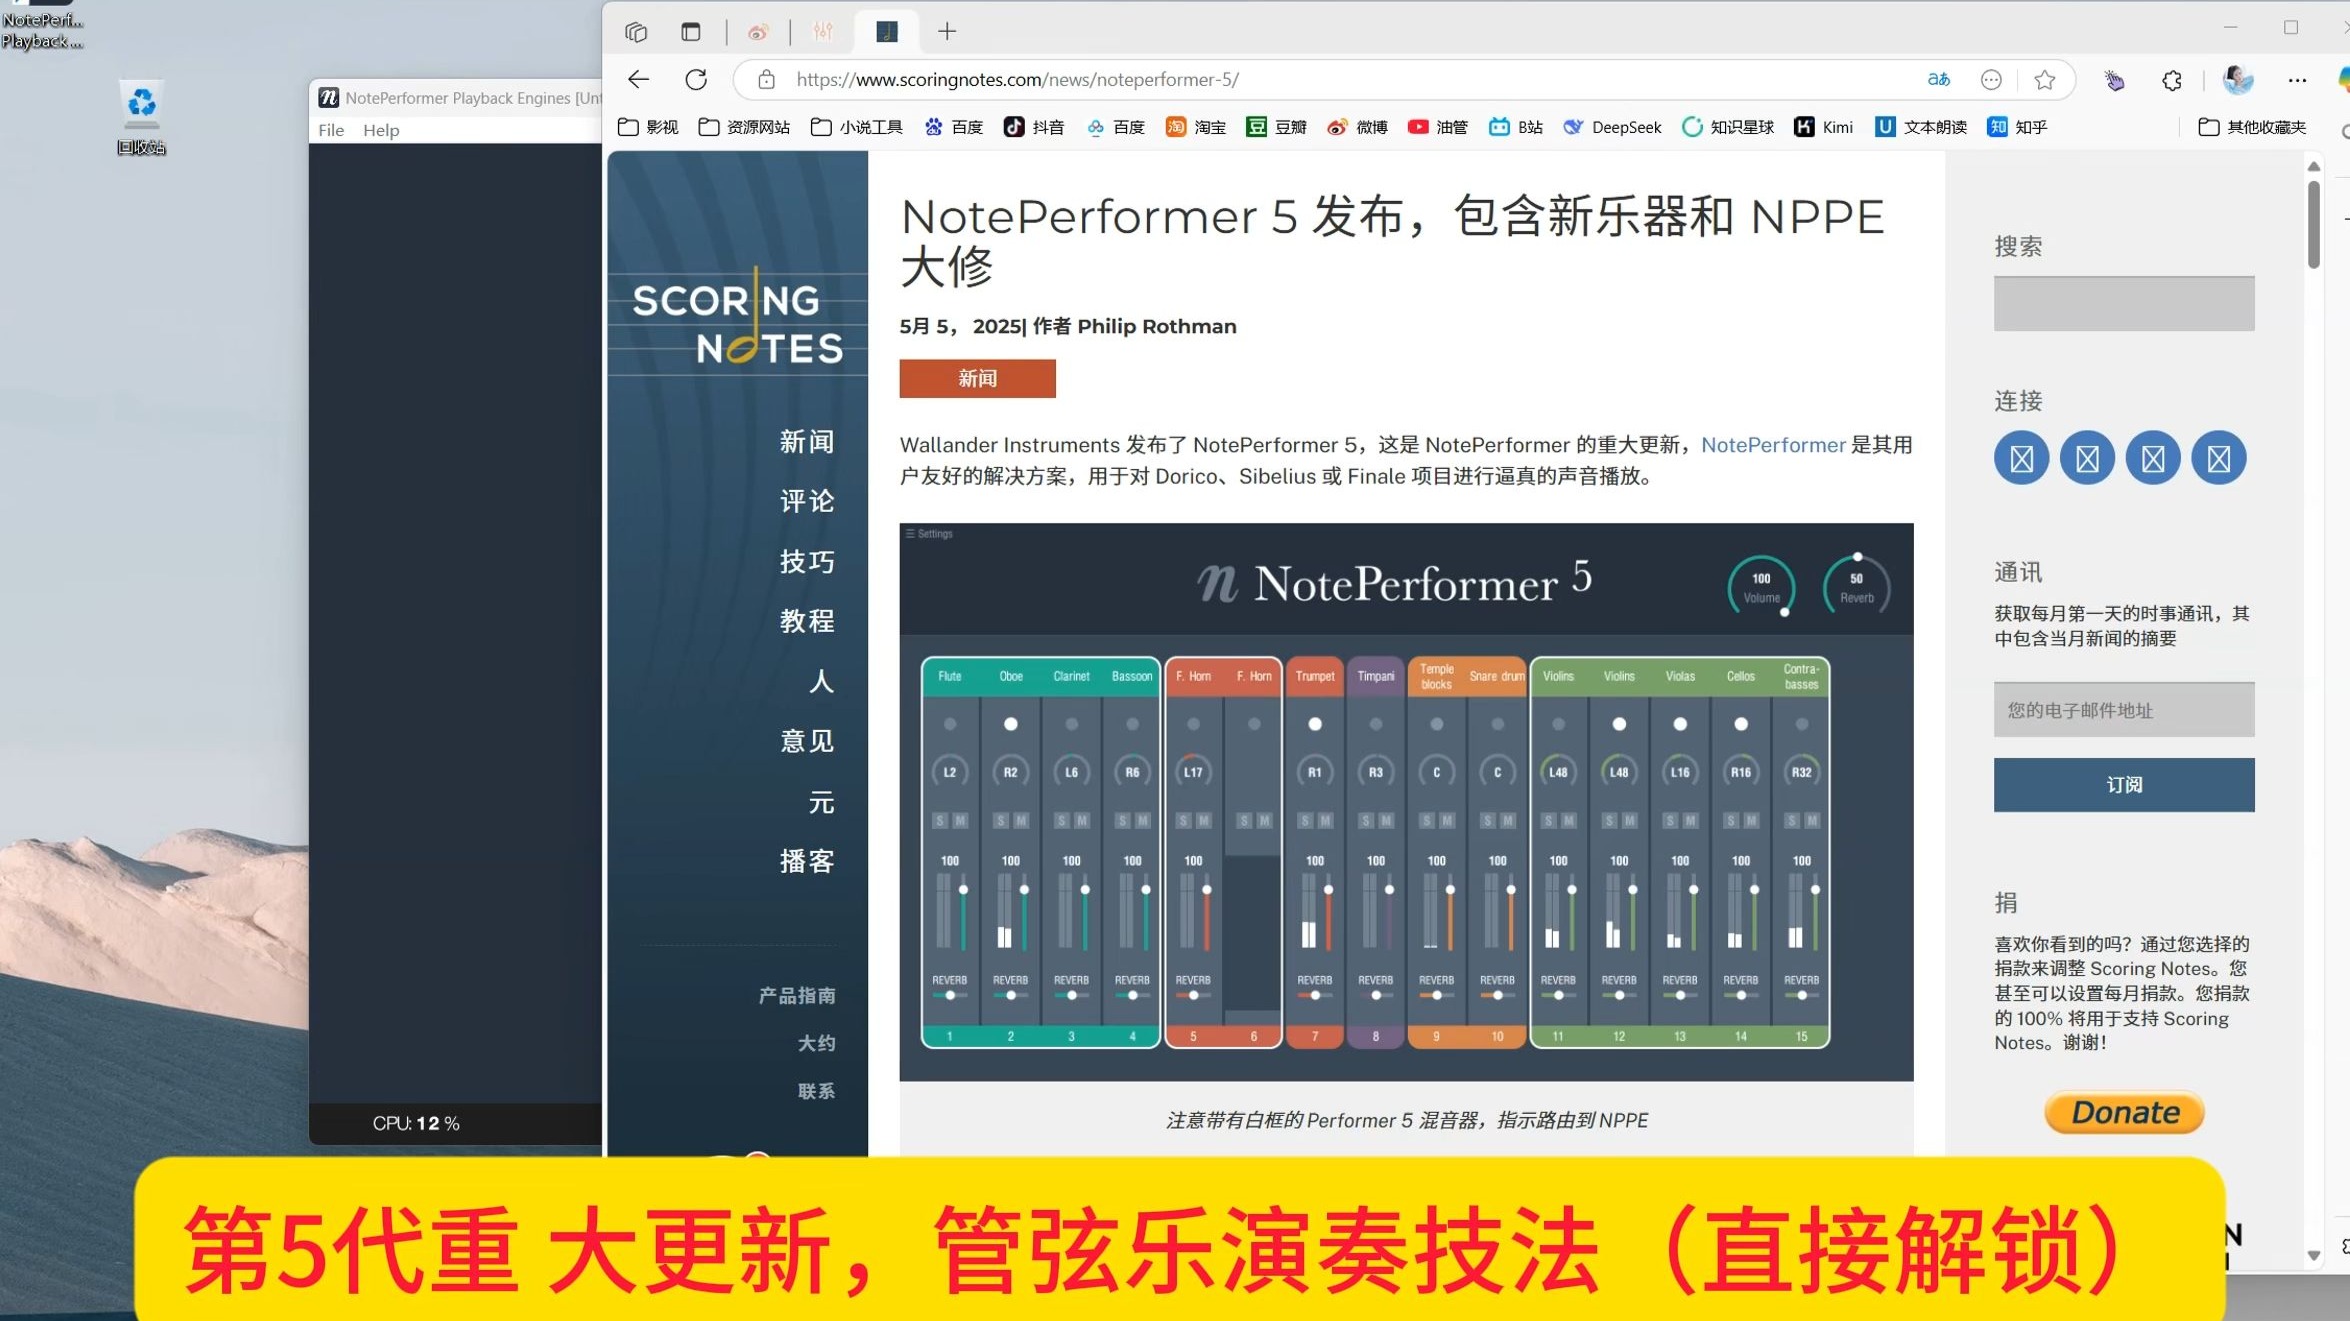
Task: Click CPU 12 % status in NotePerformer window
Action: pyautogui.click(x=416, y=1123)
